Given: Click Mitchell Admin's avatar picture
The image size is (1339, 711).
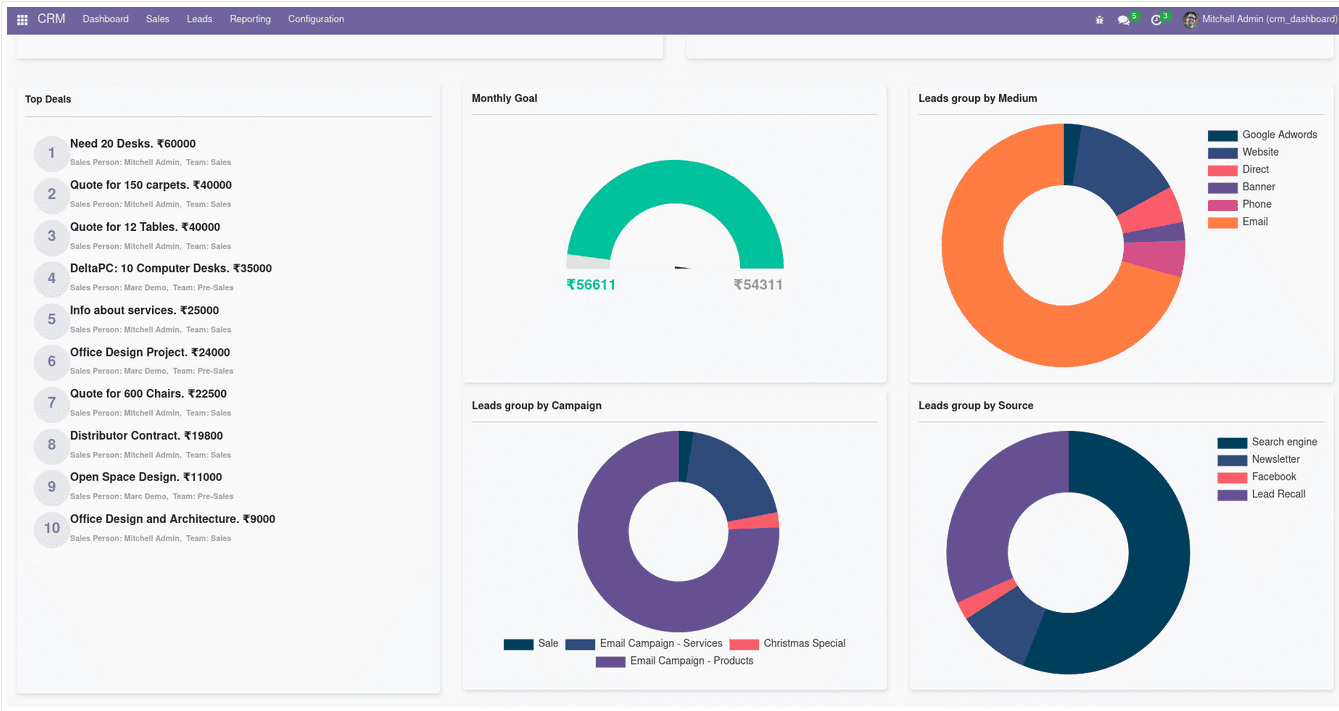Looking at the screenshot, I should 1190,19.
